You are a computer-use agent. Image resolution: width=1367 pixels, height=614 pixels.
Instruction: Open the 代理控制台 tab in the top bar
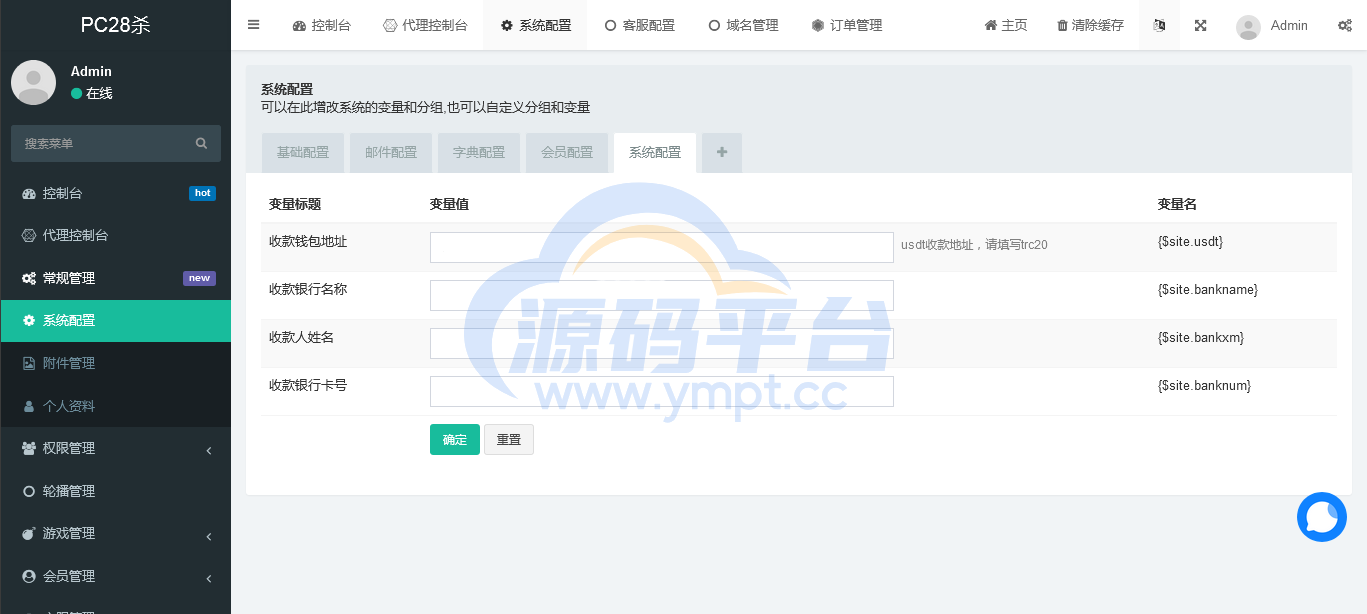(425, 25)
